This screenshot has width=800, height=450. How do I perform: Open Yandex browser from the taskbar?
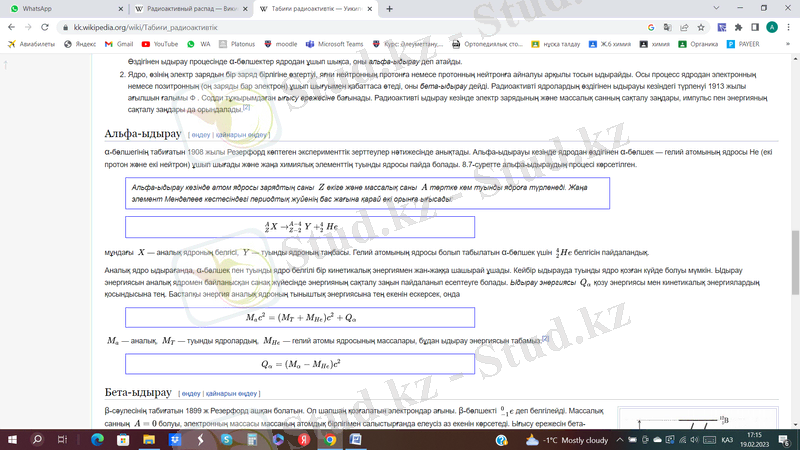click(304, 440)
